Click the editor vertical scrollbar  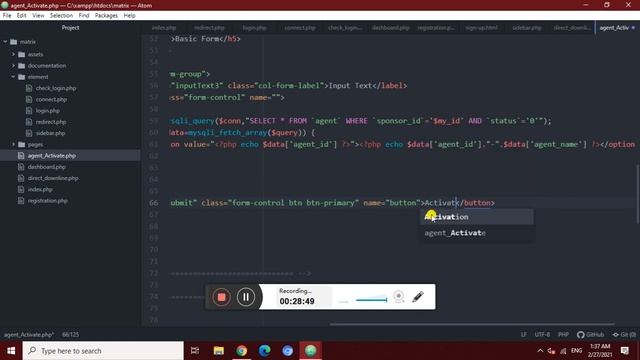coord(637,194)
